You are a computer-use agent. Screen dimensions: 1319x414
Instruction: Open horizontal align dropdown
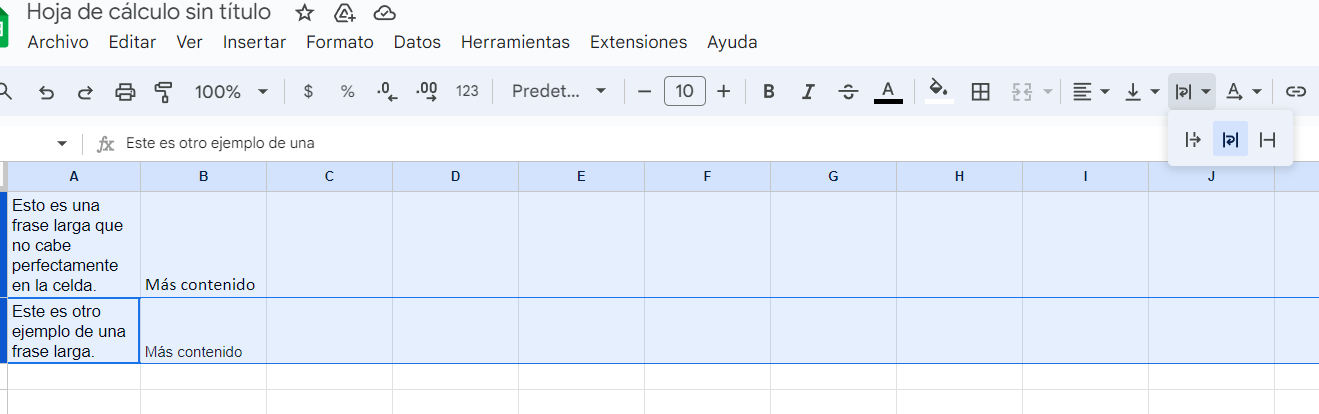[1090, 92]
